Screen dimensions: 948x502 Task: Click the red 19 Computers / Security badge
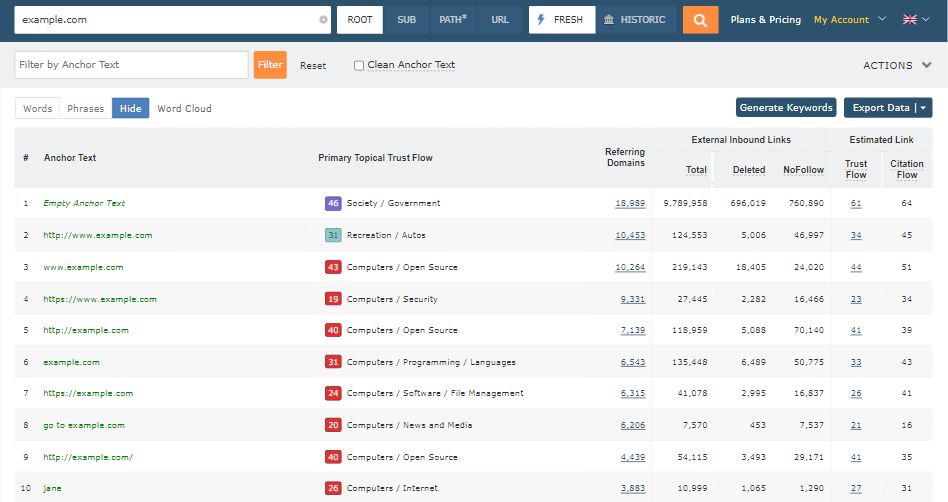pos(333,299)
